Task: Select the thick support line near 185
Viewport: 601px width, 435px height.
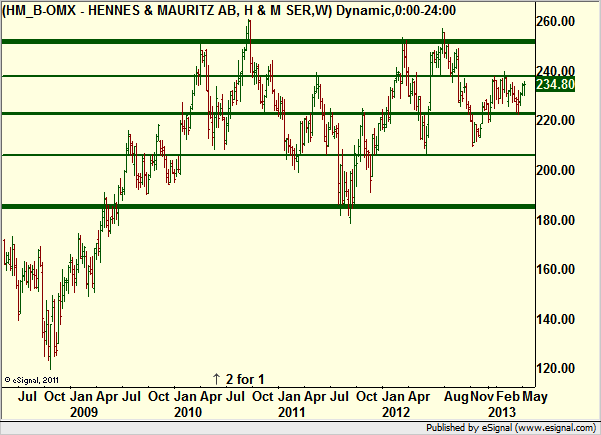Action: click(x=268, y=207)
